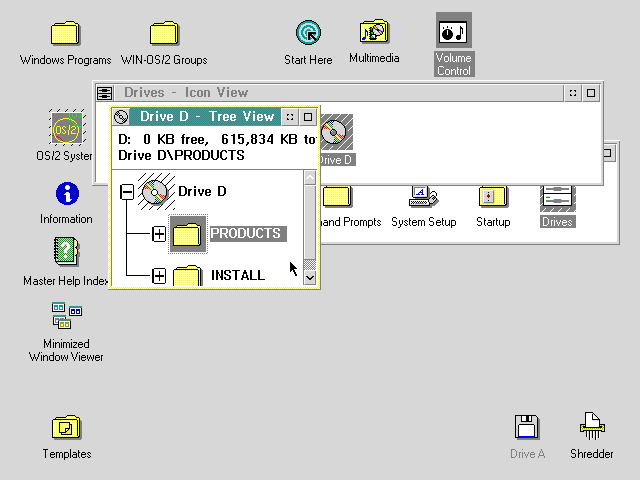Launch the Start Here icon
This screenshot has width=640, height=480.
tap(308, 33)
